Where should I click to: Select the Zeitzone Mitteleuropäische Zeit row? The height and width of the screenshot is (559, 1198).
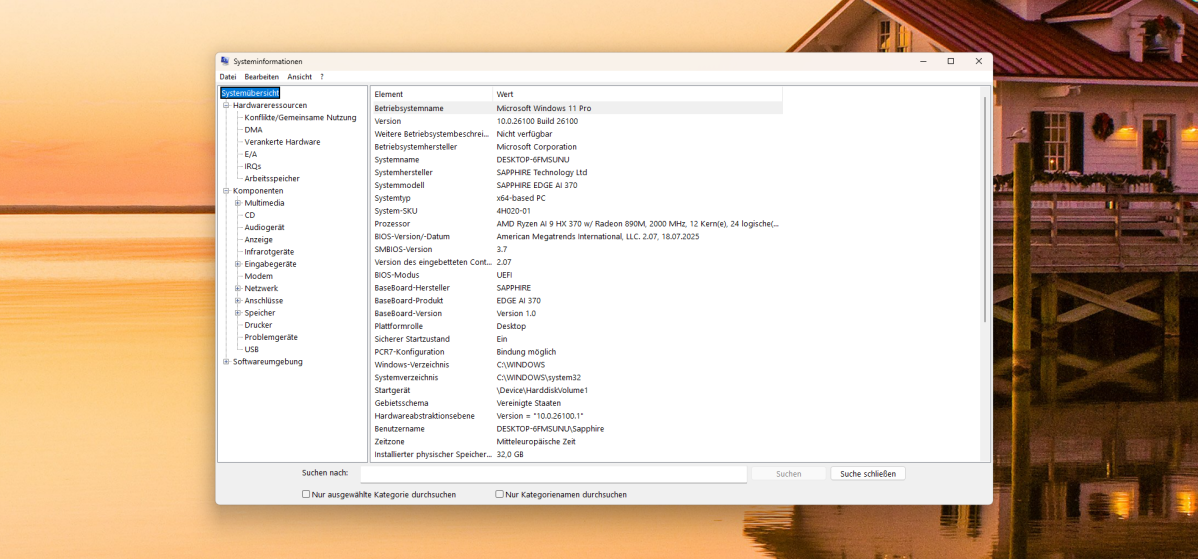pos(577,441)
